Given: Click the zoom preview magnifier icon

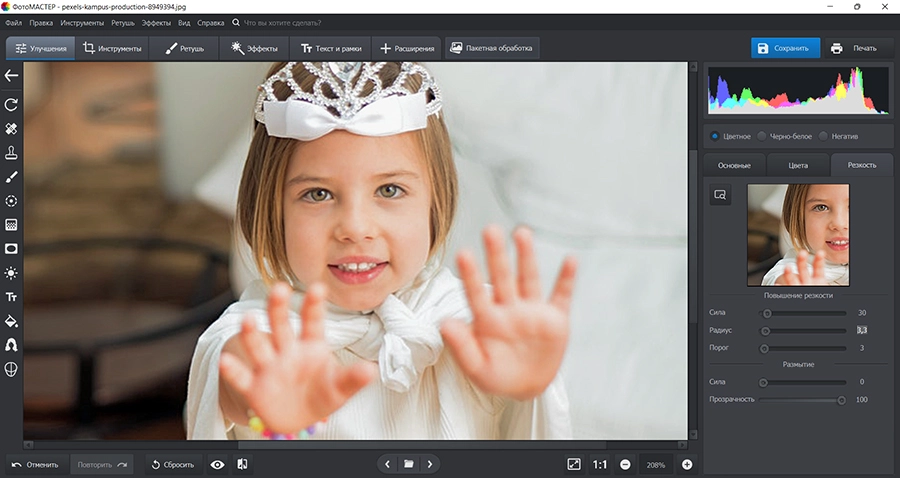Looking at the screenshot, I should coord(720,195).
